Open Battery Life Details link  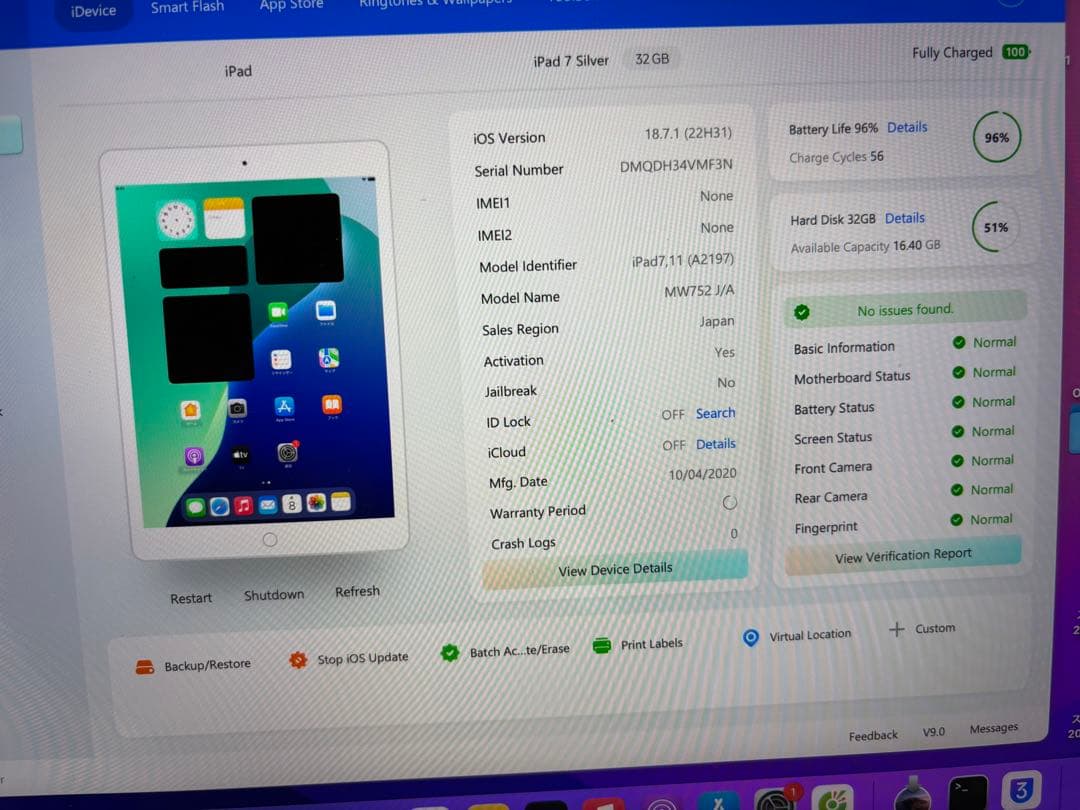[x=907, y=127]
